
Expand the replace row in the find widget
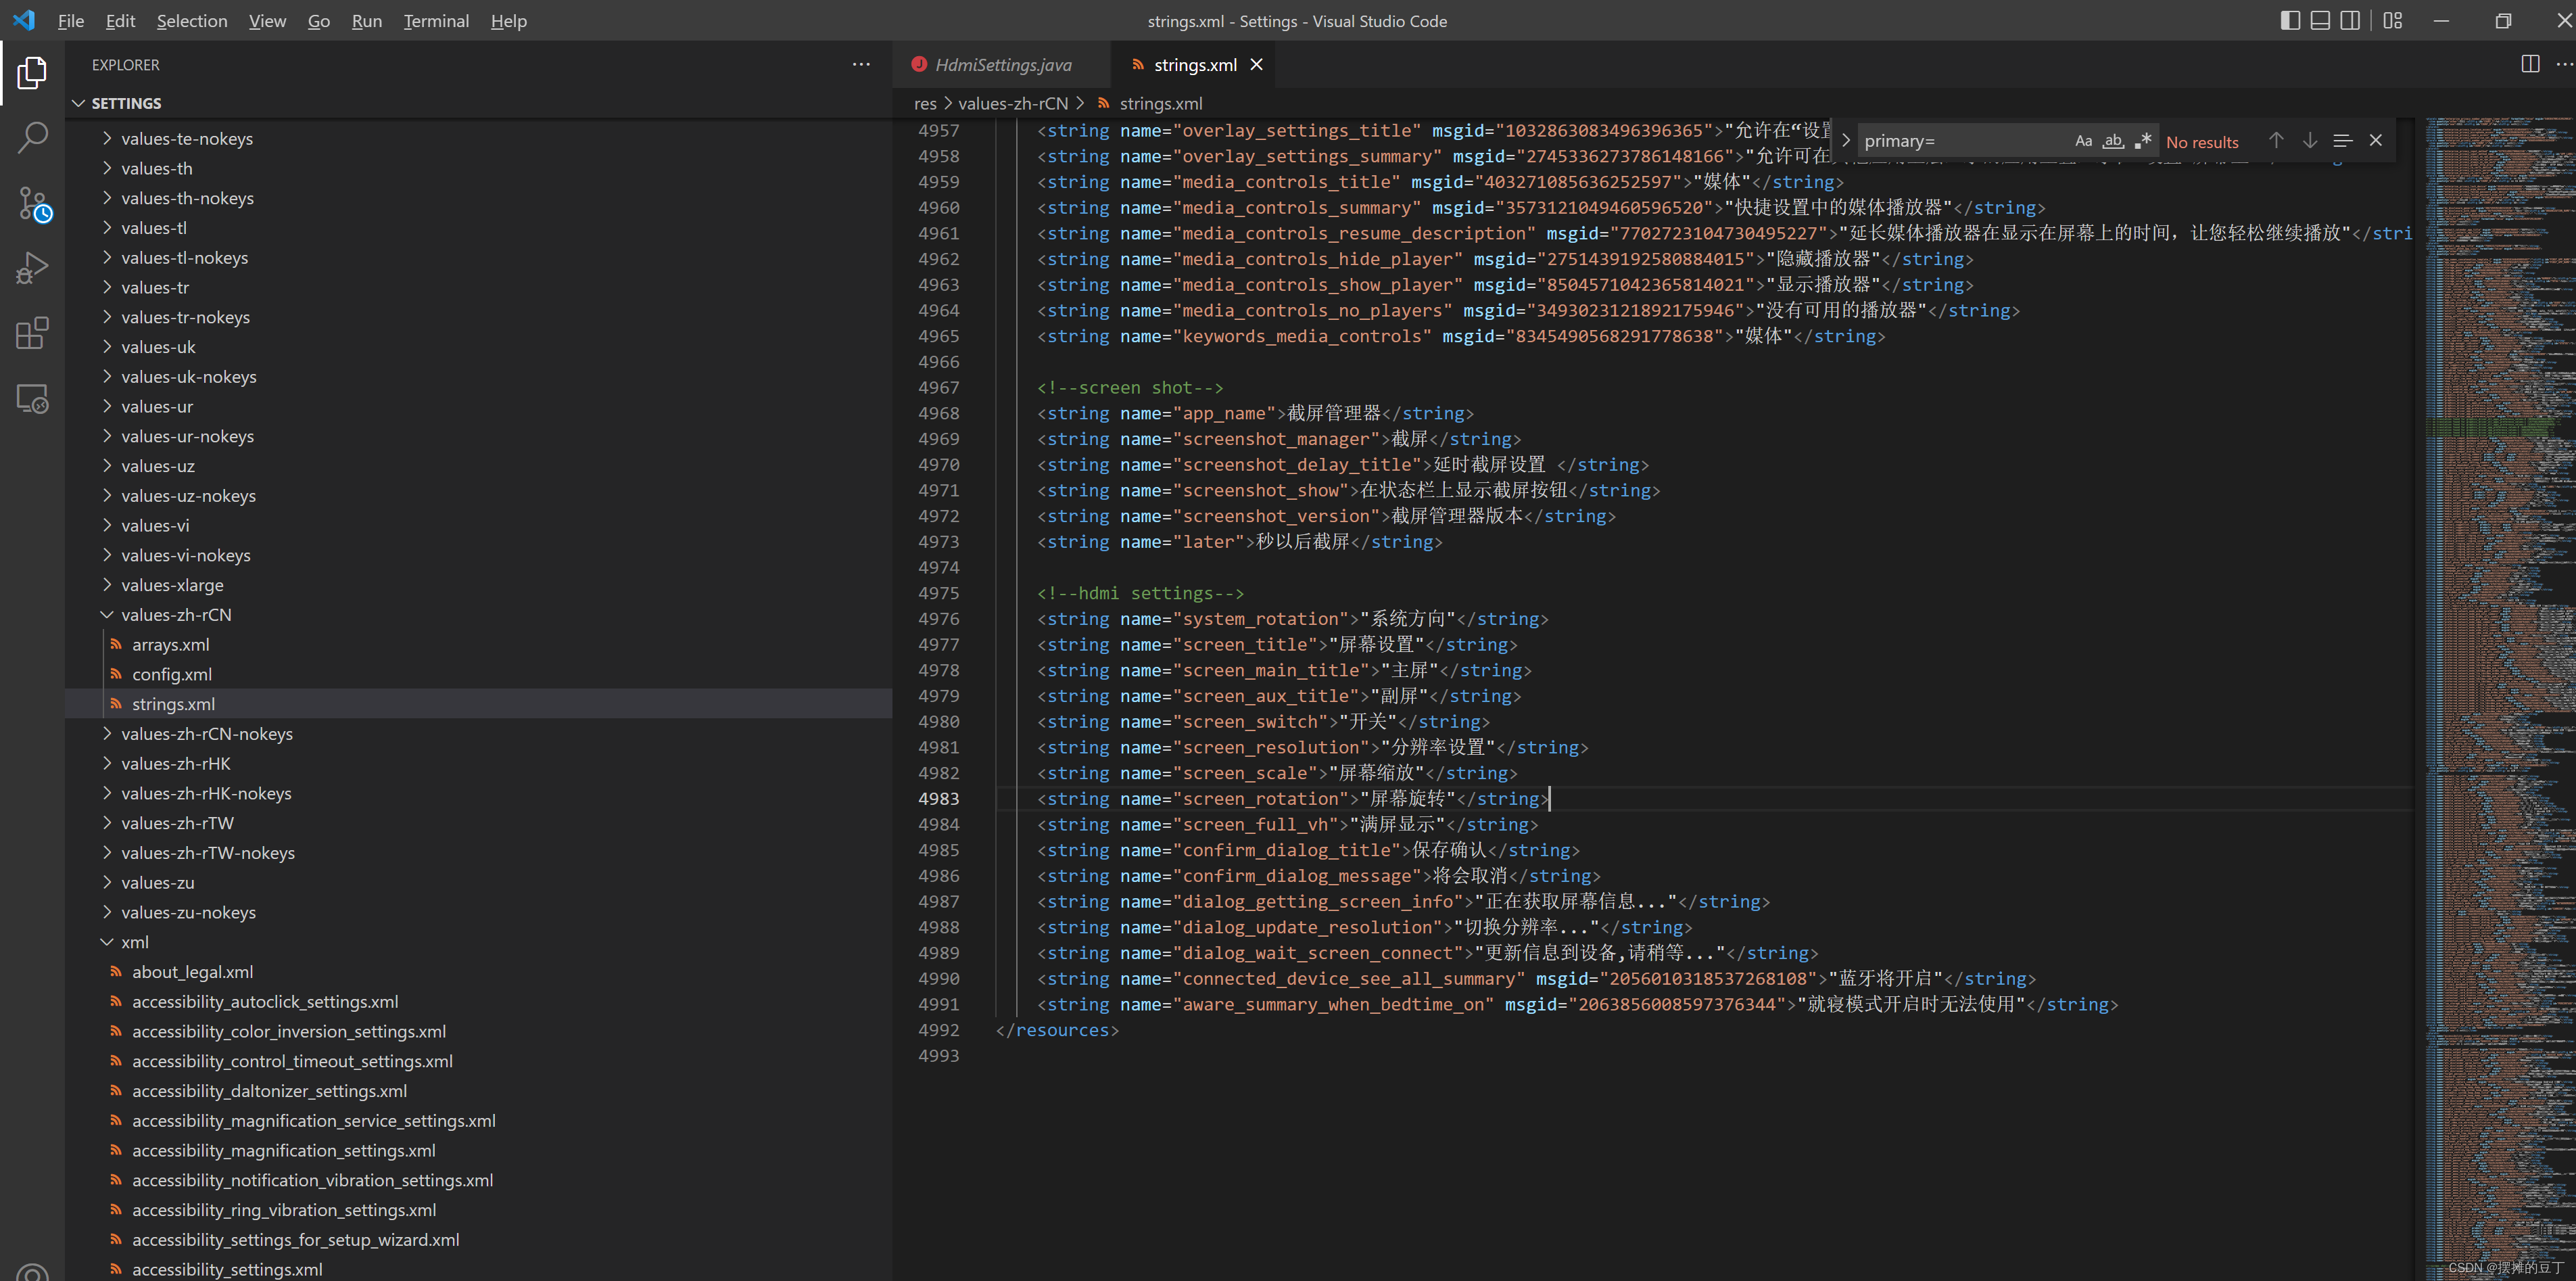click(x=1846, y=141)
